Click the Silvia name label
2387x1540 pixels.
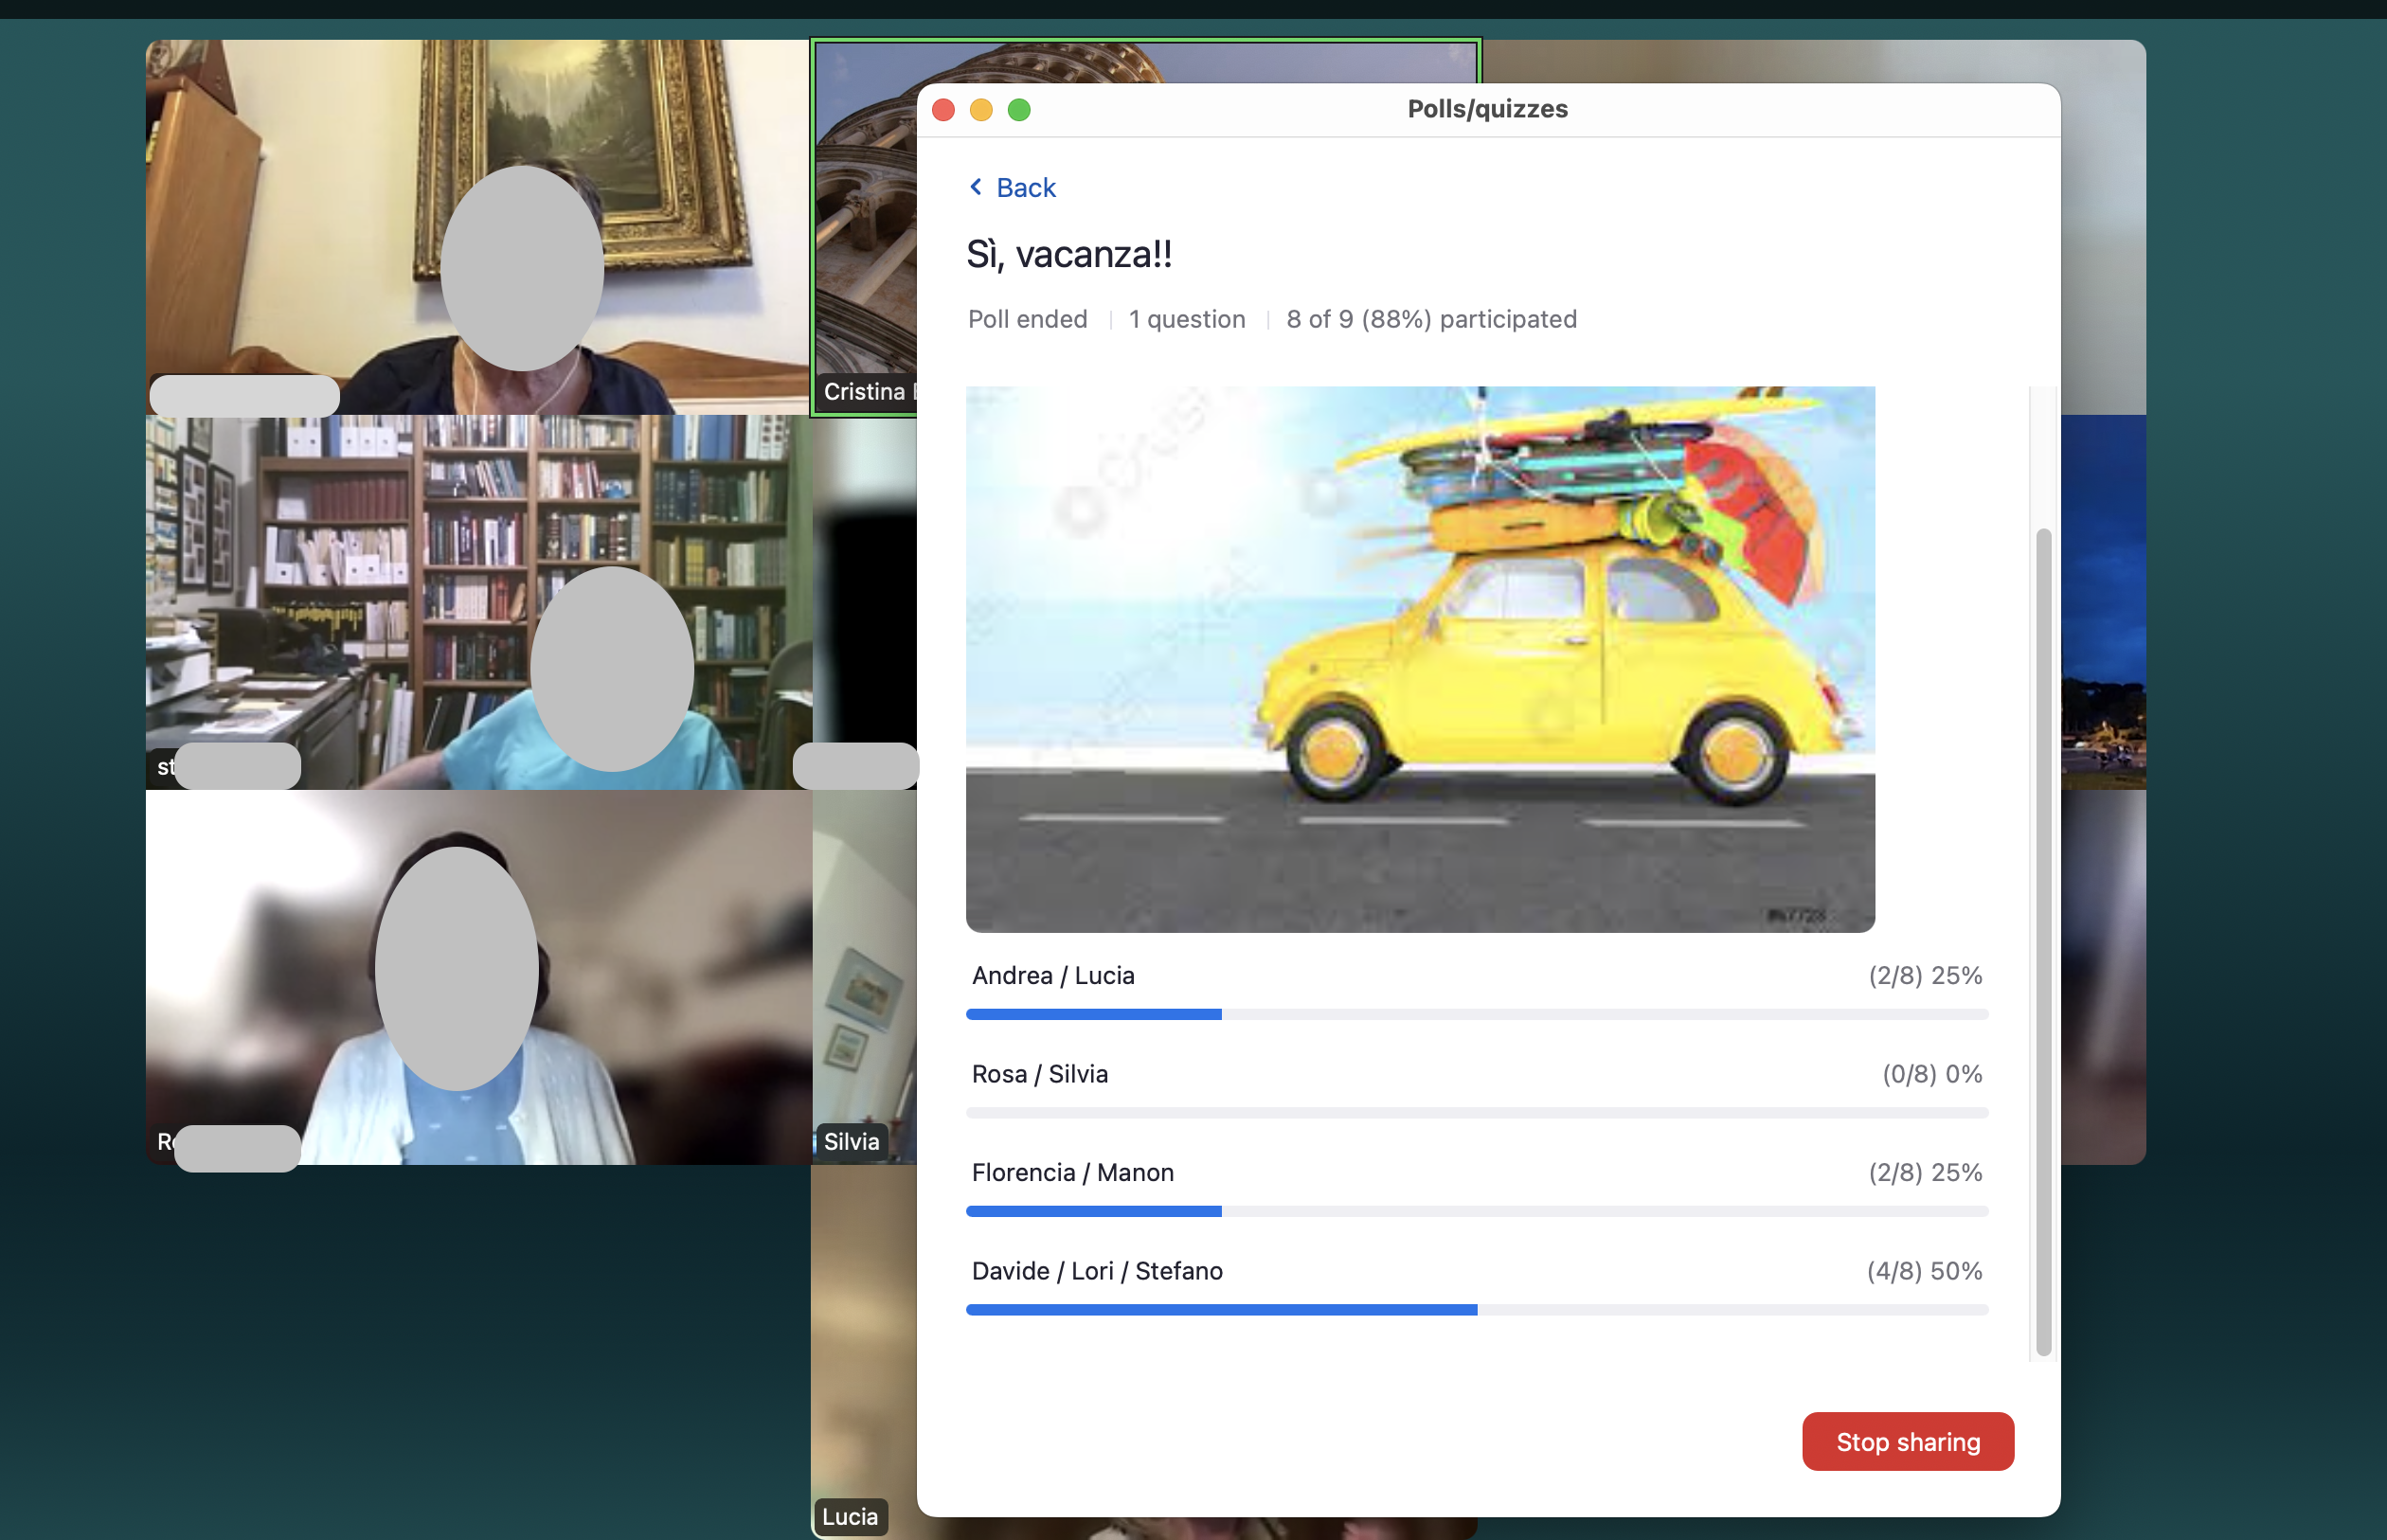click(x=851, y=1142)
